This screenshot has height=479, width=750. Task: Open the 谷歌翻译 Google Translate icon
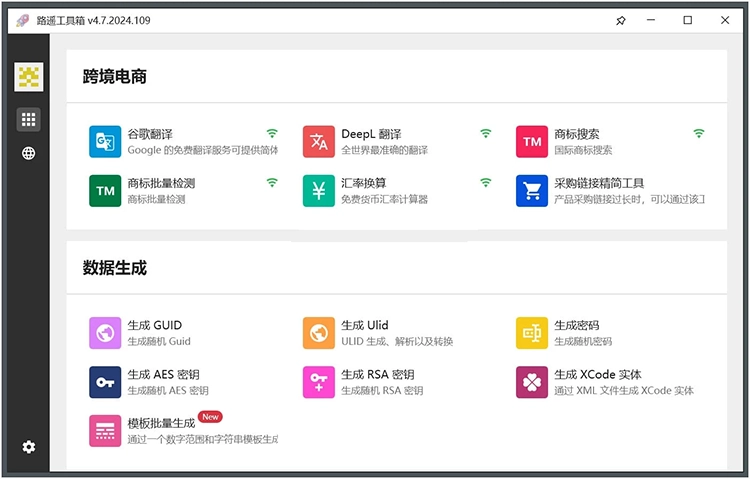pyautogui.click(x=105, y=142)
